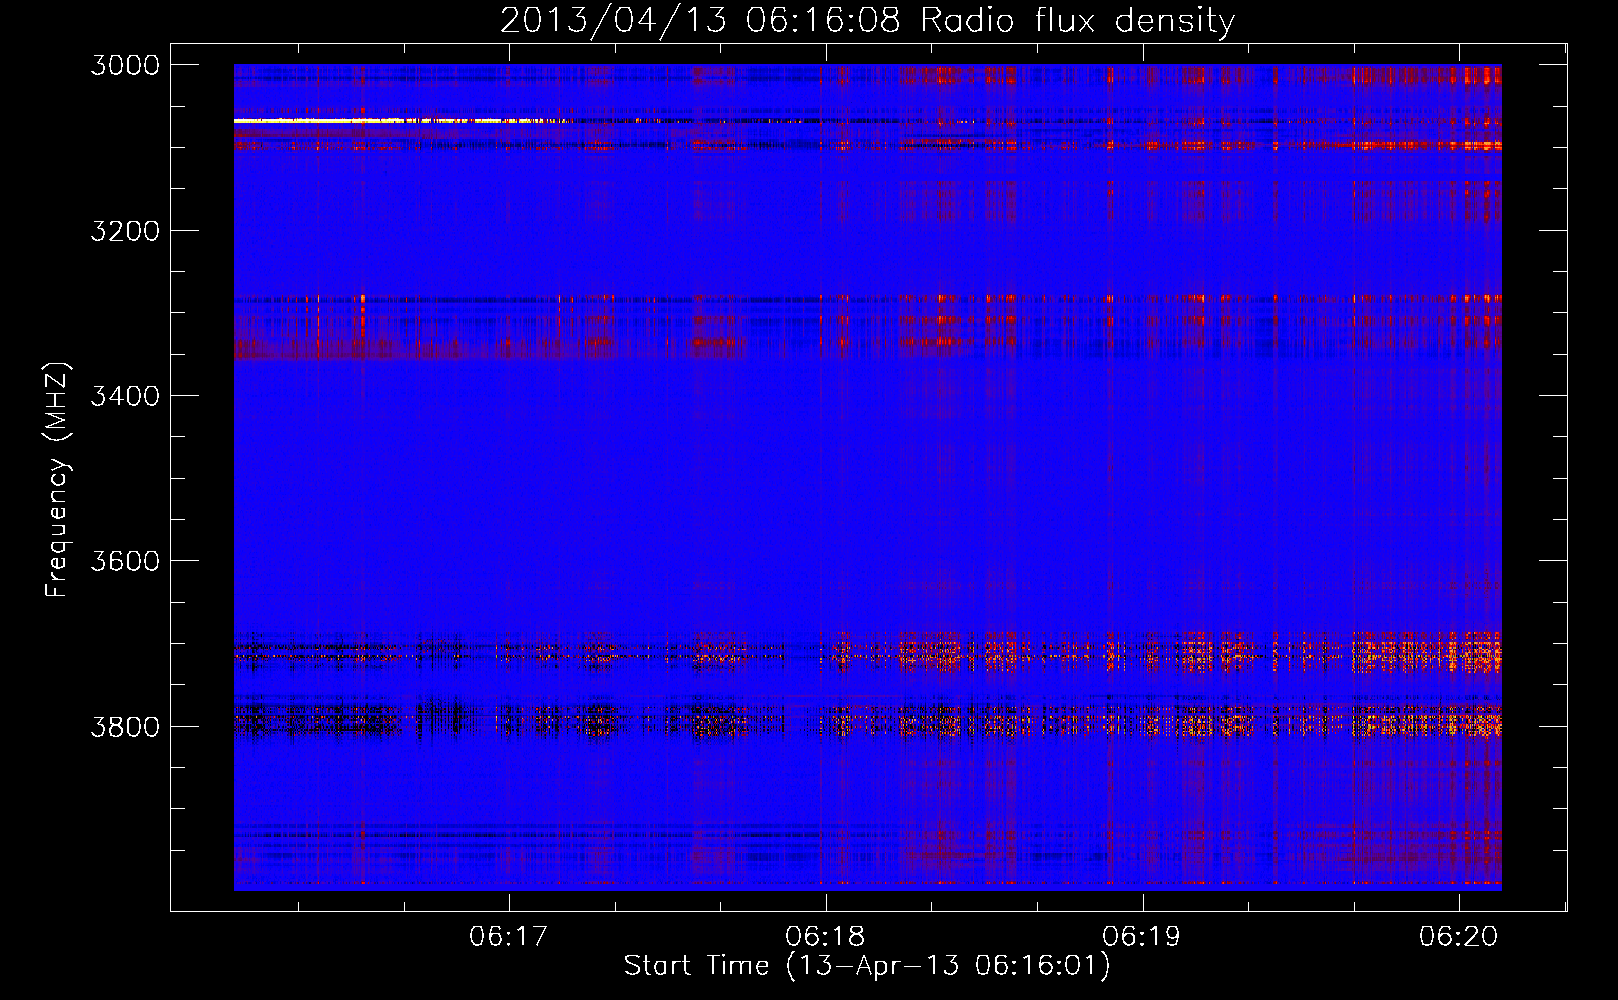Click the 'Frequency (MHZ)' axis title

(58, 480)
